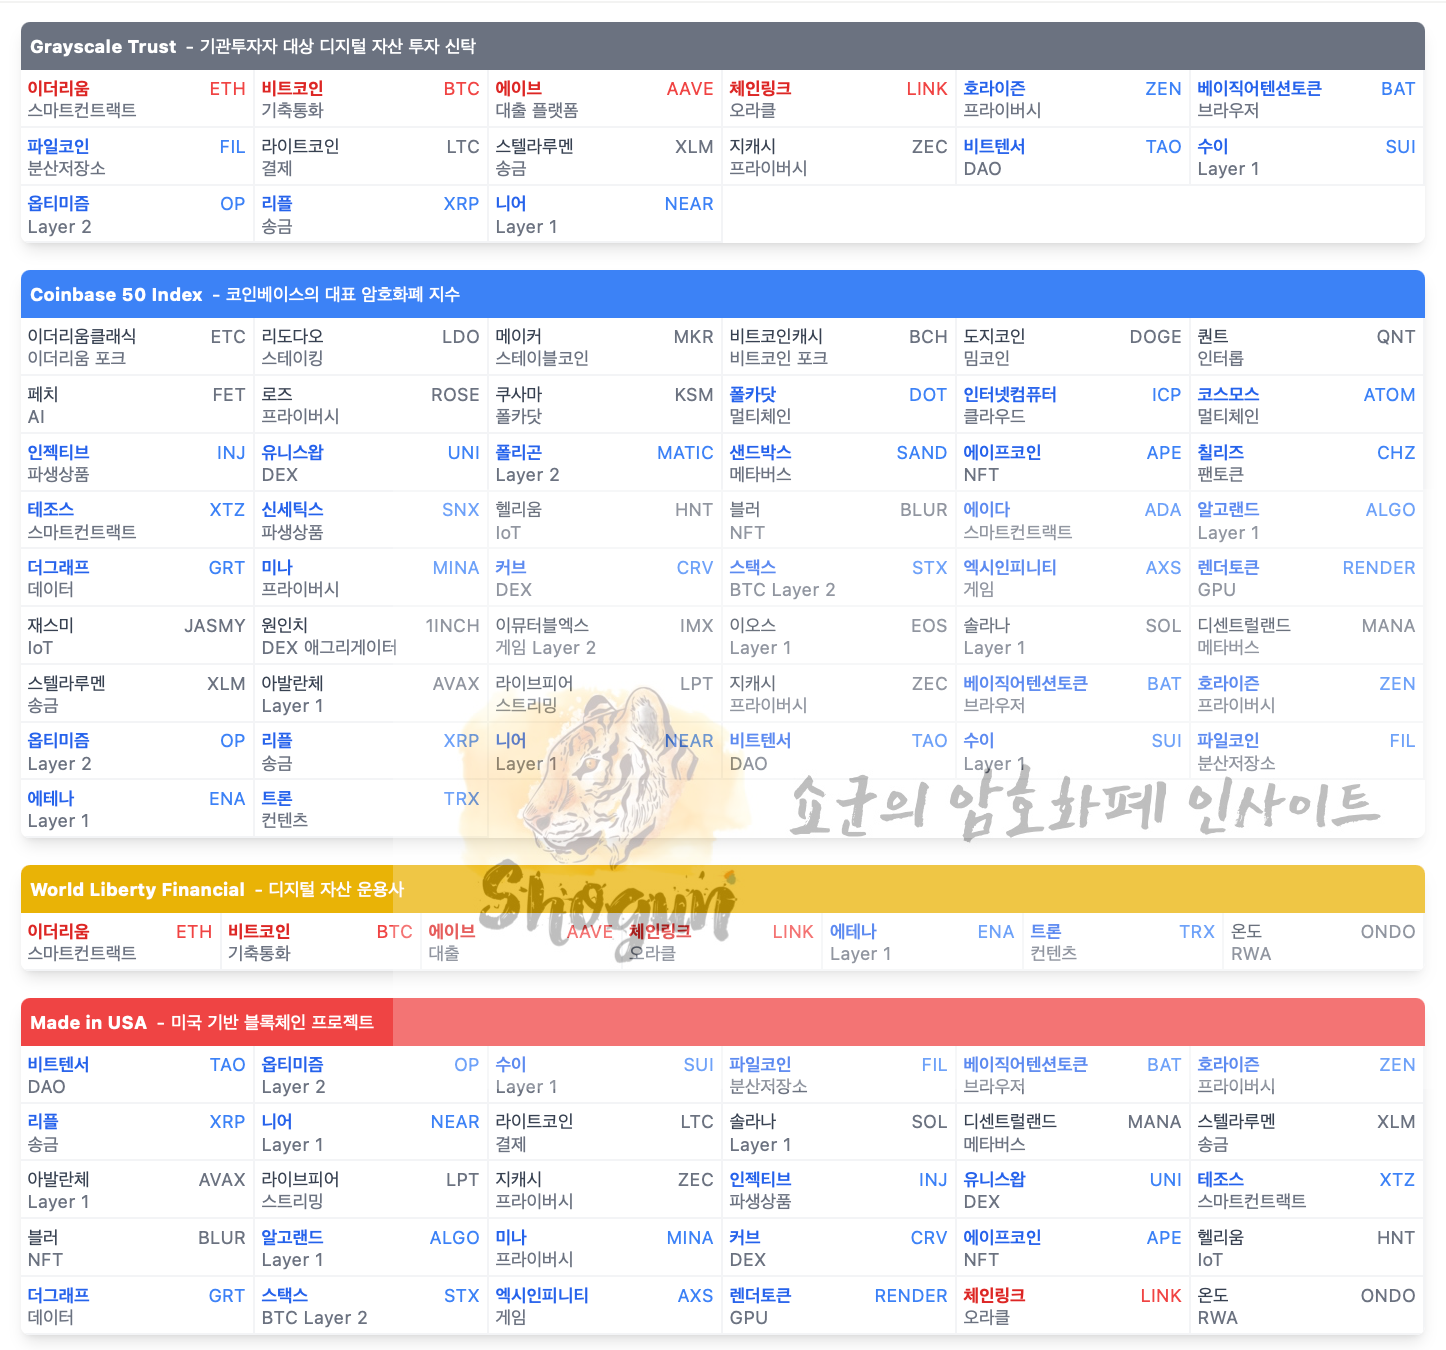Click 인젝티브 INJ in Coinbase 50 Index

click(x=137, y=463)
